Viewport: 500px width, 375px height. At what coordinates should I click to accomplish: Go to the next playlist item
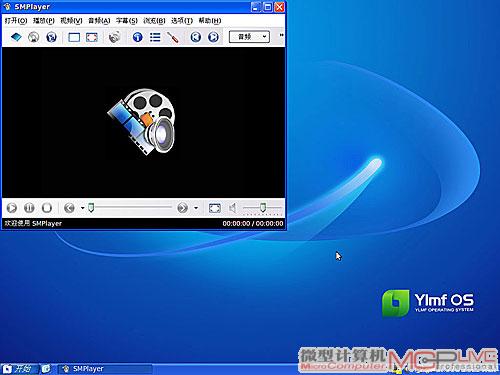pyautogui.click(x=213, y=37)
